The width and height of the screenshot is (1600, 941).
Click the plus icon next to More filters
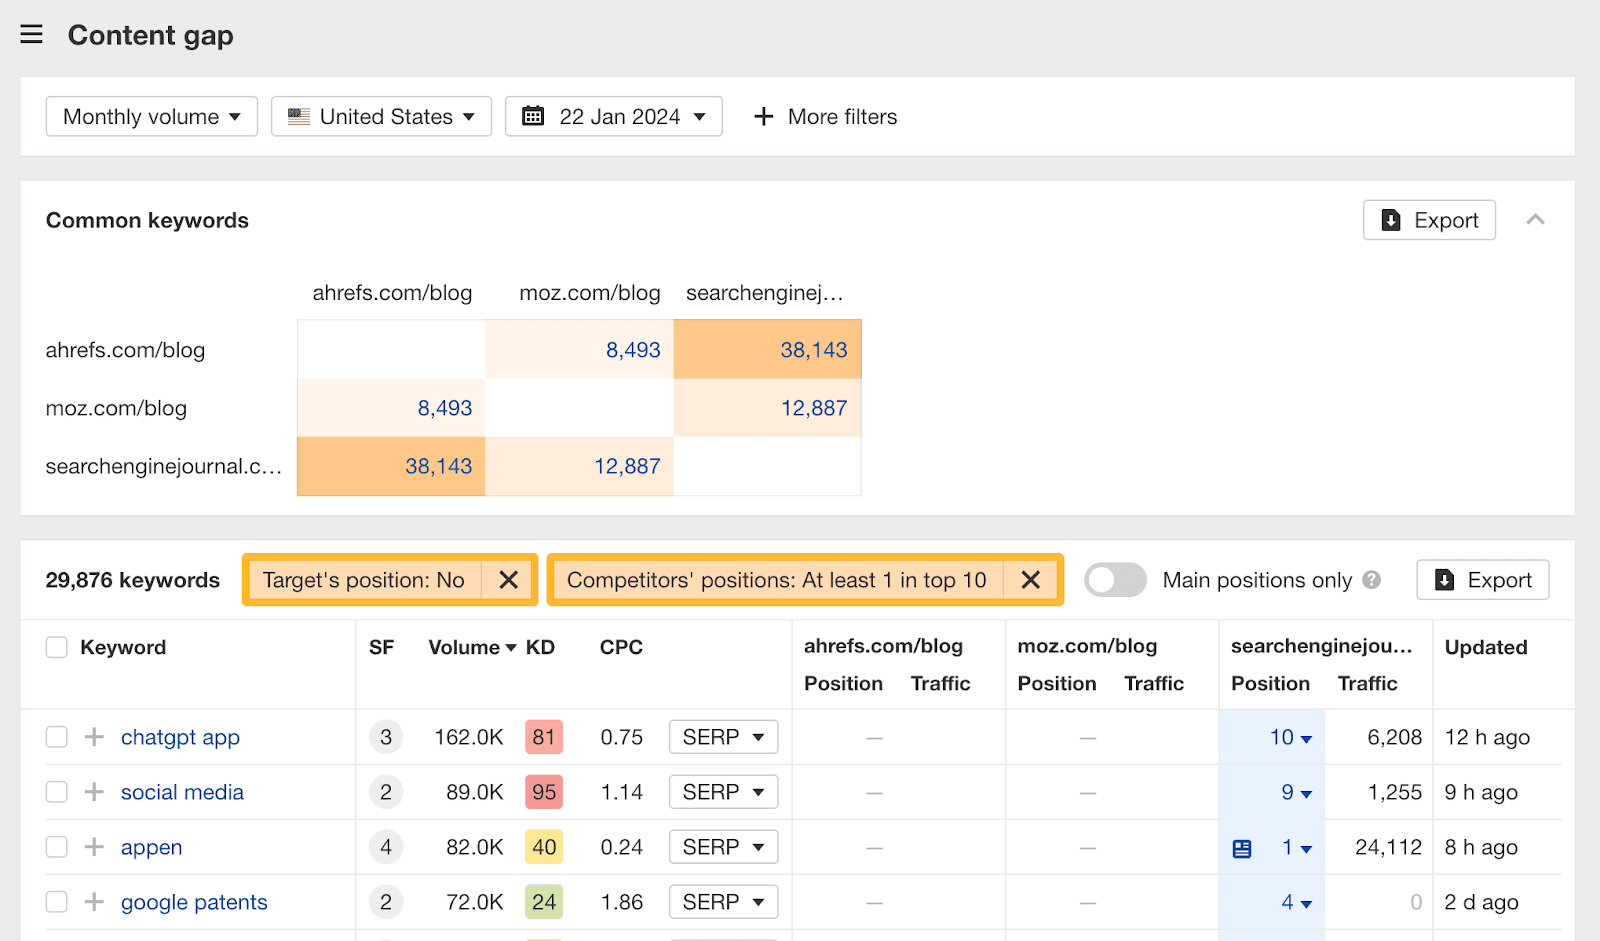[x=764, y=116]
